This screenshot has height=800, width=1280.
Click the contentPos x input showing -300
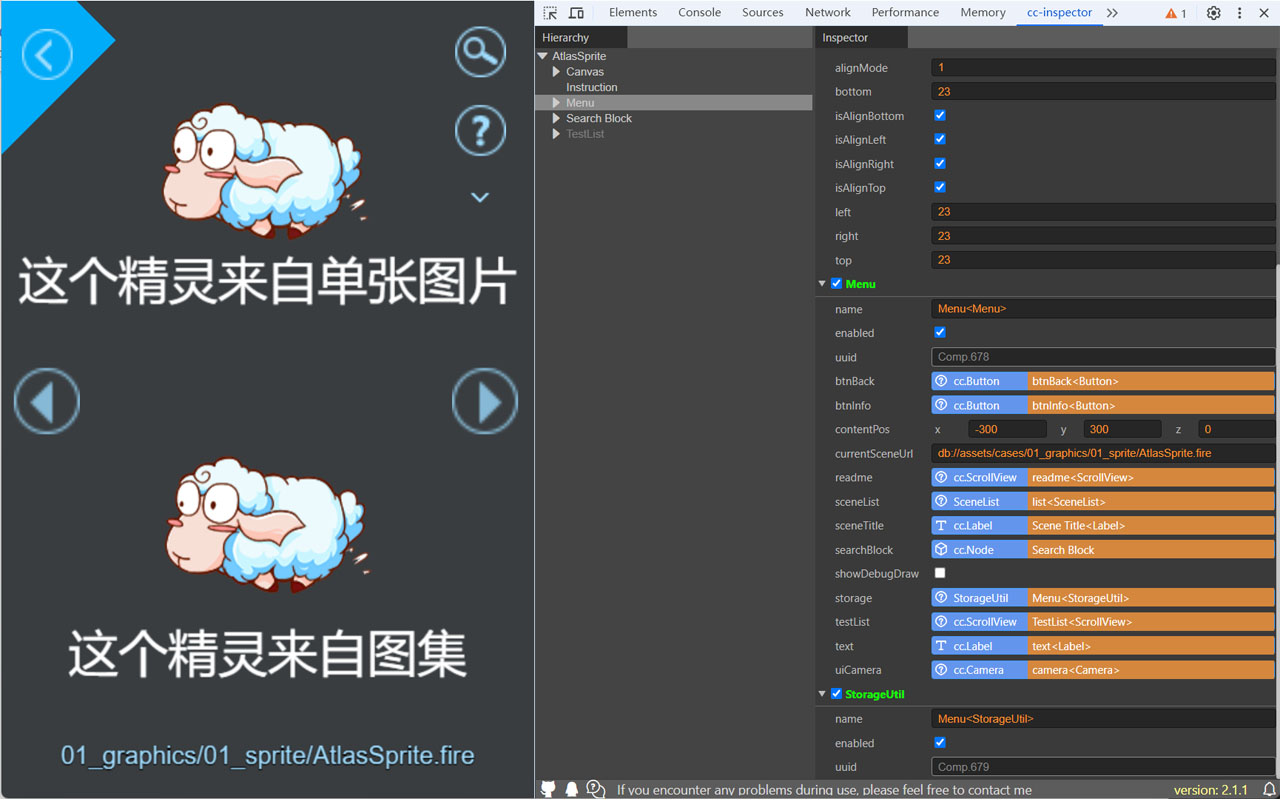tap(1007, 428)
